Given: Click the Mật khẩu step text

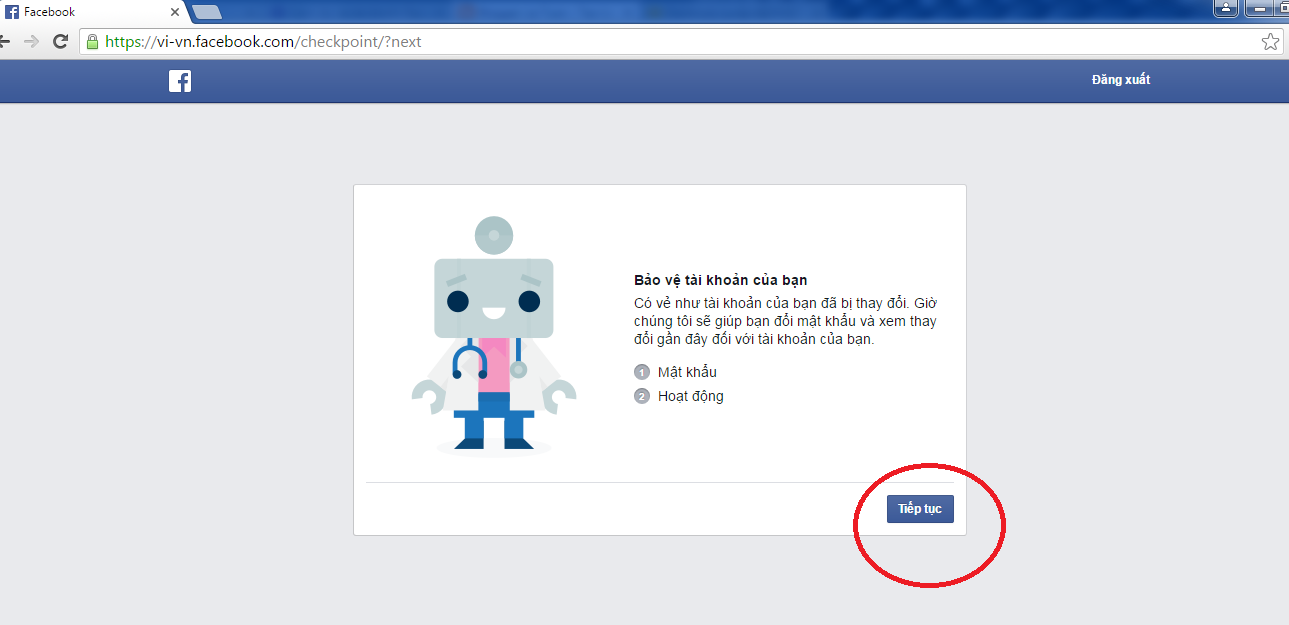Looking at the screenshot, I should click(687, 372).
